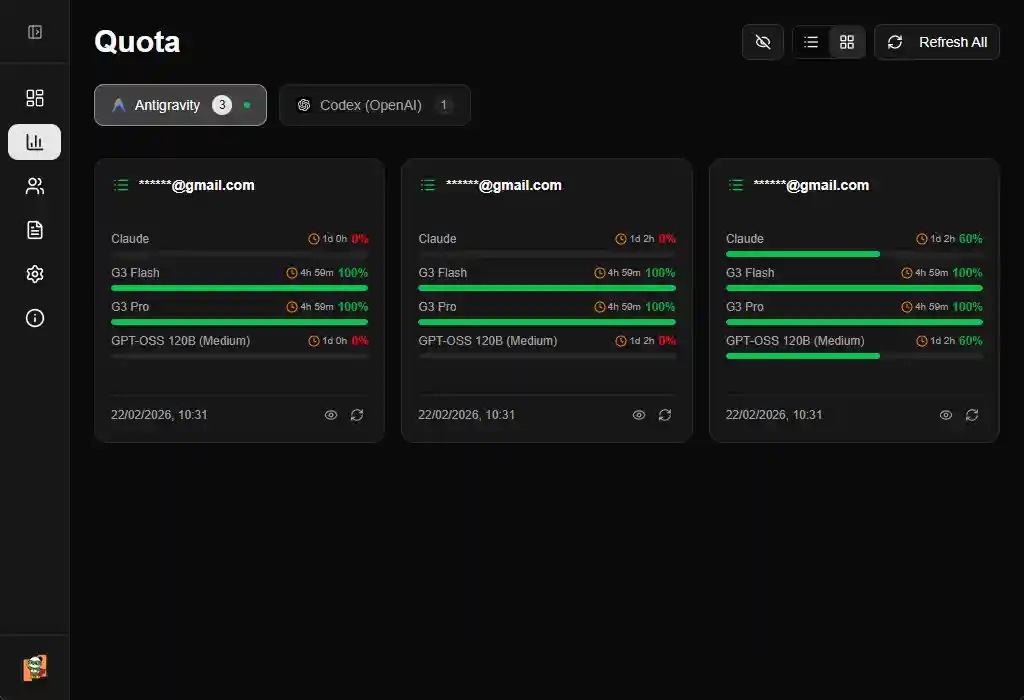Image resolution: width=1024 pixels, height=700 pixels.
Task: Switch to the Codex (OpenAI) provider tab
Action: (375, 105)
